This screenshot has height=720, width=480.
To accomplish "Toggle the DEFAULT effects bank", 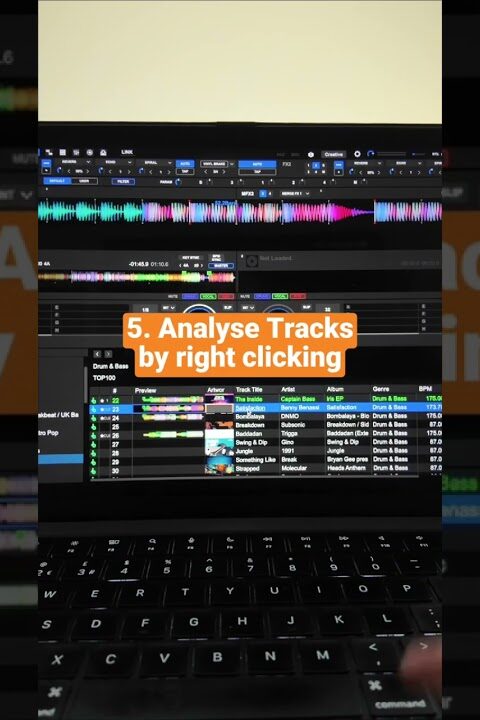I will tap(57, 181).
